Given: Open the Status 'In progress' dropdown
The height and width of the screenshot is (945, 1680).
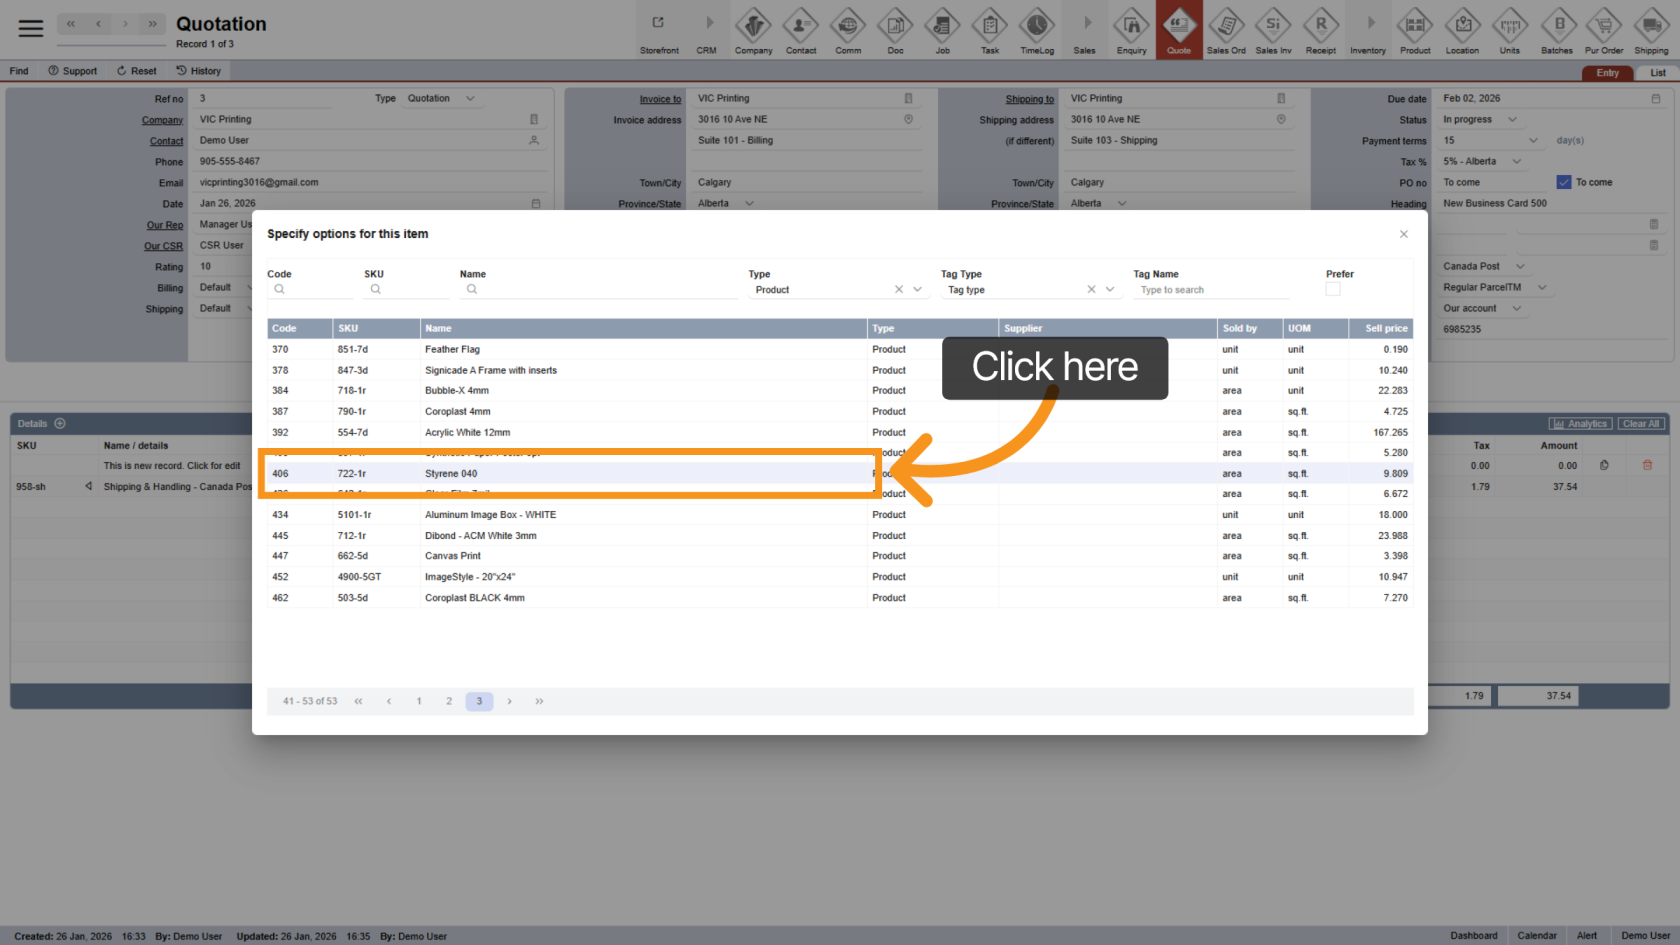Looking at the screenshot, I should click(x=1512, y=120).
